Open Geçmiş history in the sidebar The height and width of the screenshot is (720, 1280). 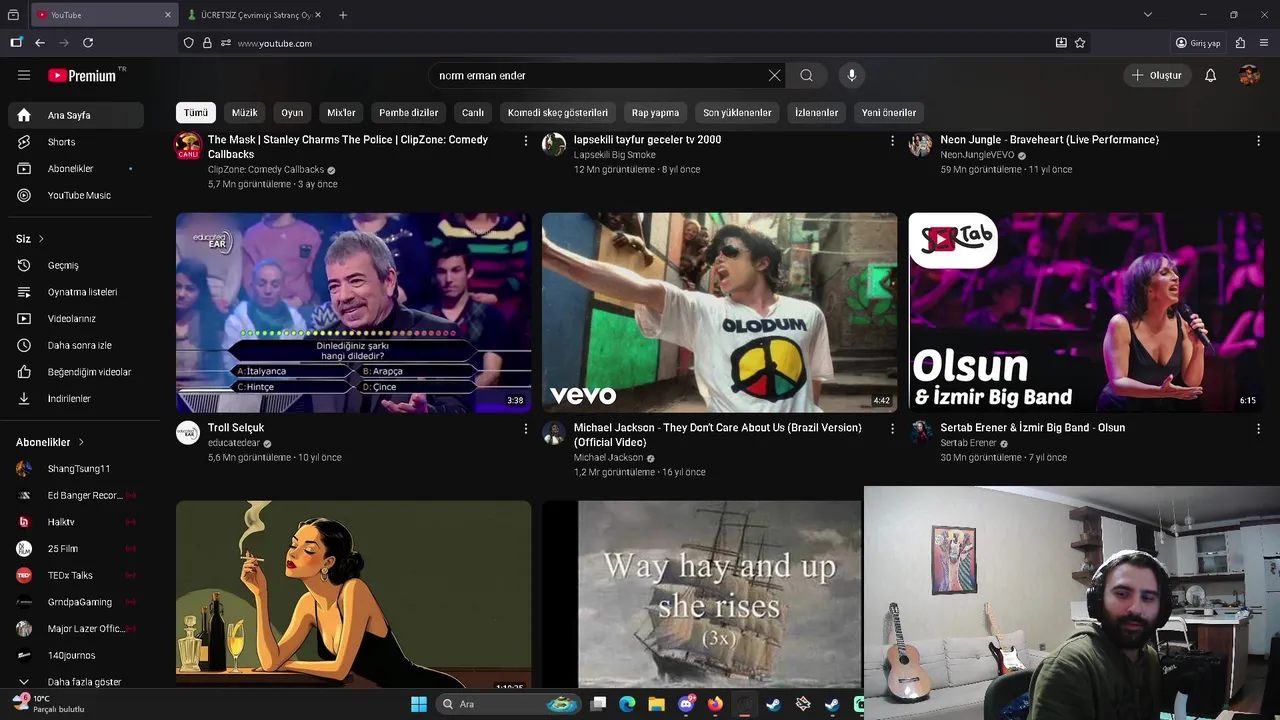pos(76,265)
